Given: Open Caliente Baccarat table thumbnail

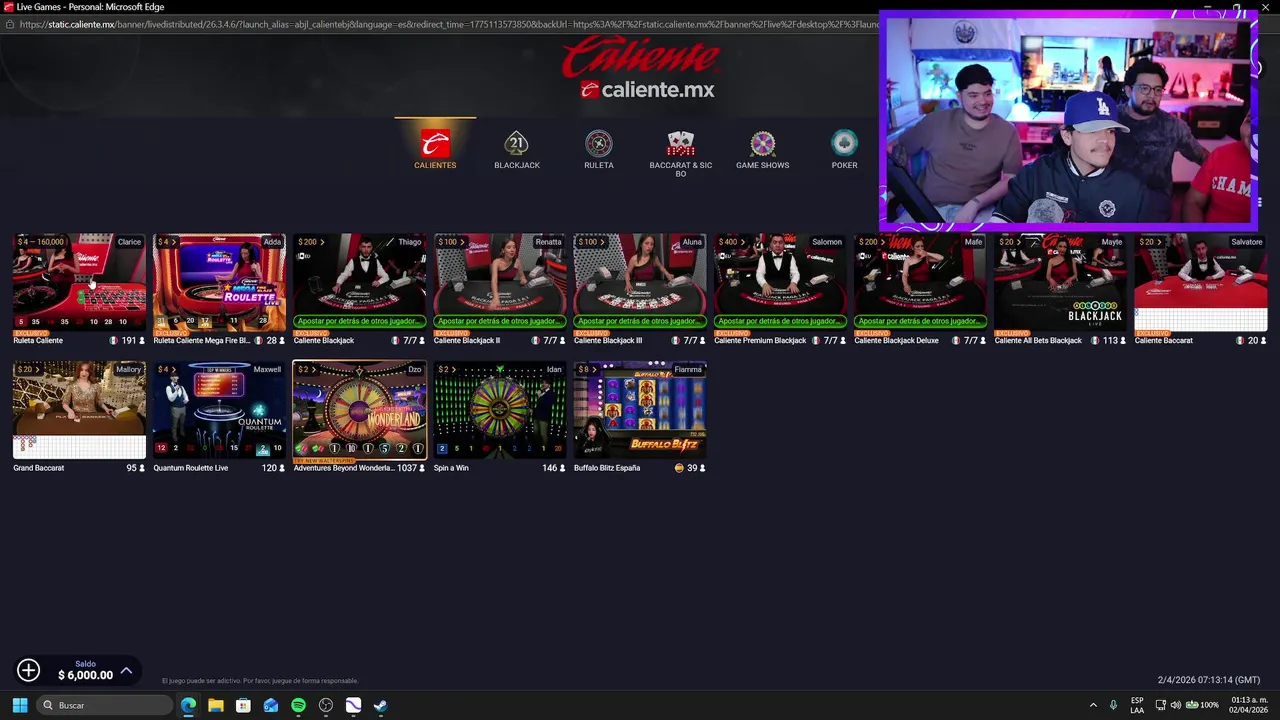Looking at the screenshot, I should [1199, 283].
